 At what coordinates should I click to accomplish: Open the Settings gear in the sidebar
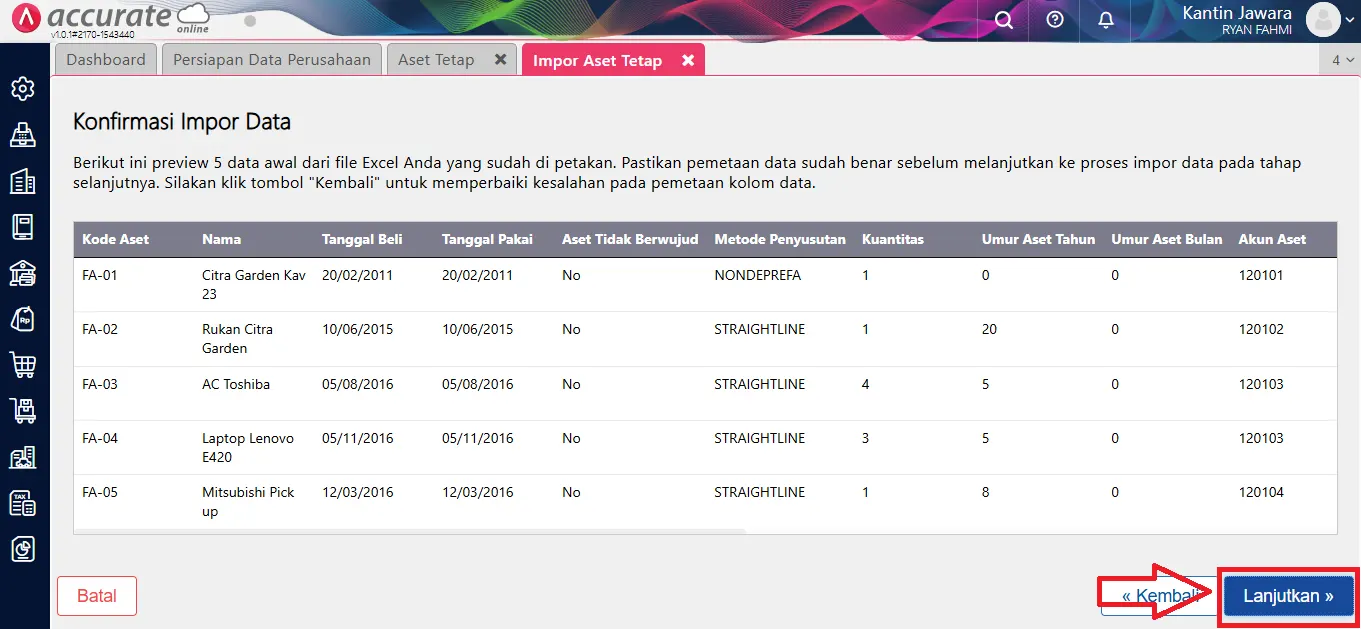[x=24, y=88]
